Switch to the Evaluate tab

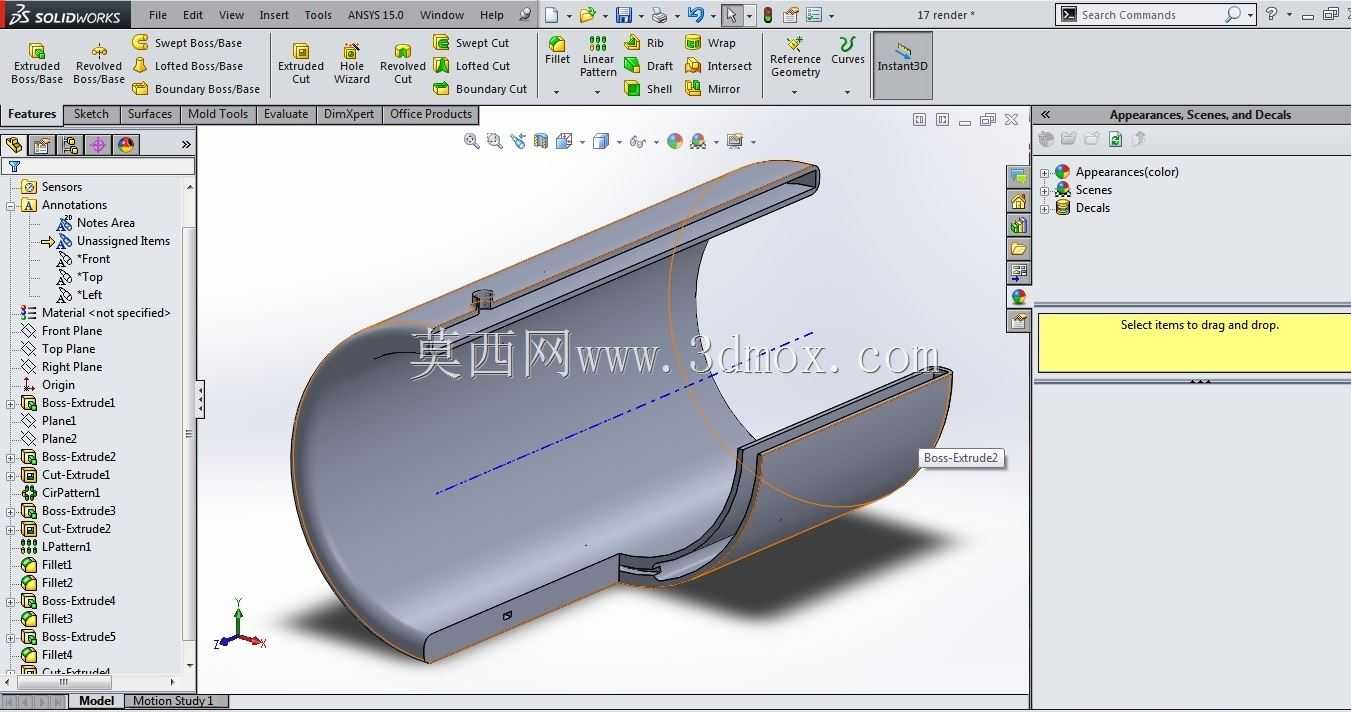(x=286, y=114)
